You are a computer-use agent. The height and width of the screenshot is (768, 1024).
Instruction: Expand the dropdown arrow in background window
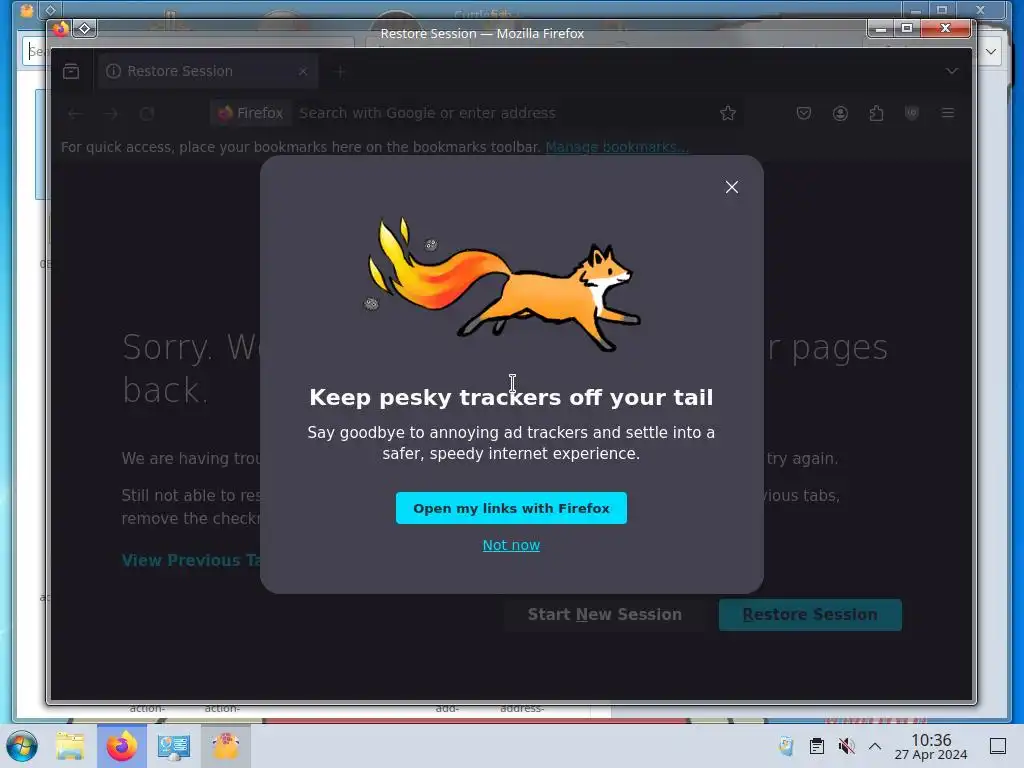pyautogui.click(x=991, y=52)
